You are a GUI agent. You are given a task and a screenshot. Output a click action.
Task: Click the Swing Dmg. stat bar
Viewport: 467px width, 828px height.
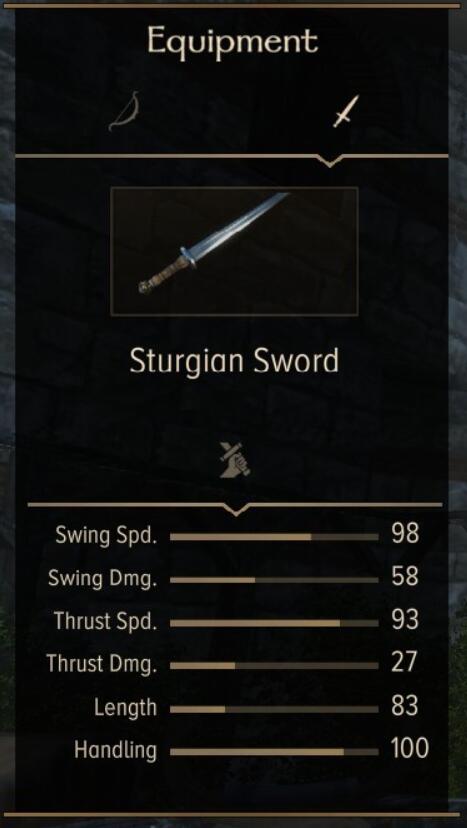(274, 580)
